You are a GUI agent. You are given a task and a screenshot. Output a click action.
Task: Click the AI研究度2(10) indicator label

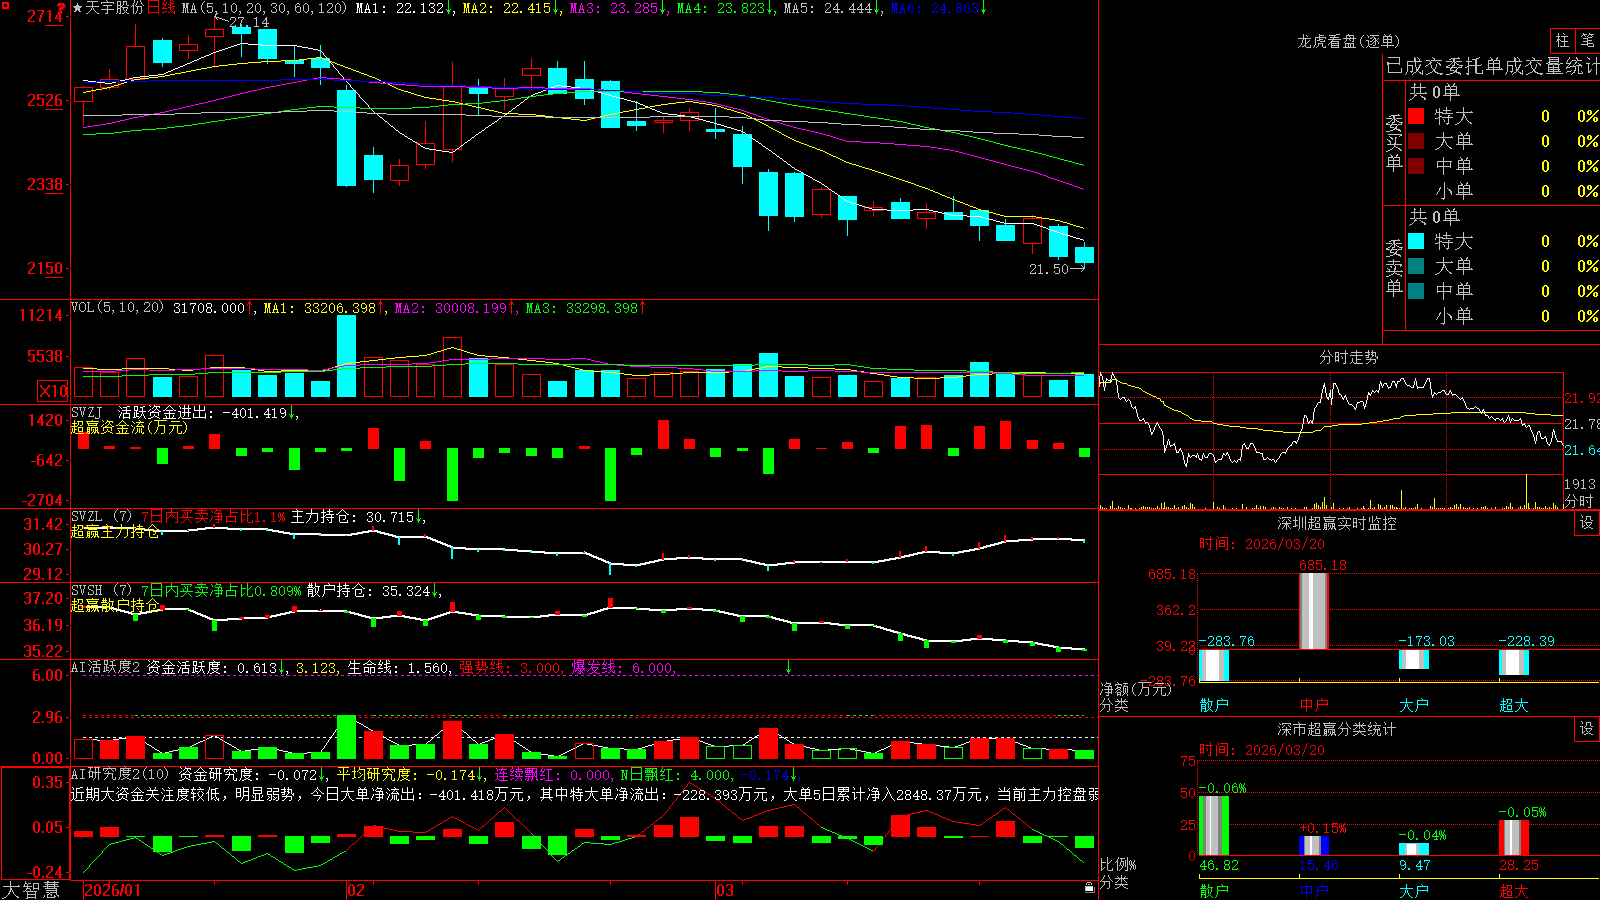(120, 774)
